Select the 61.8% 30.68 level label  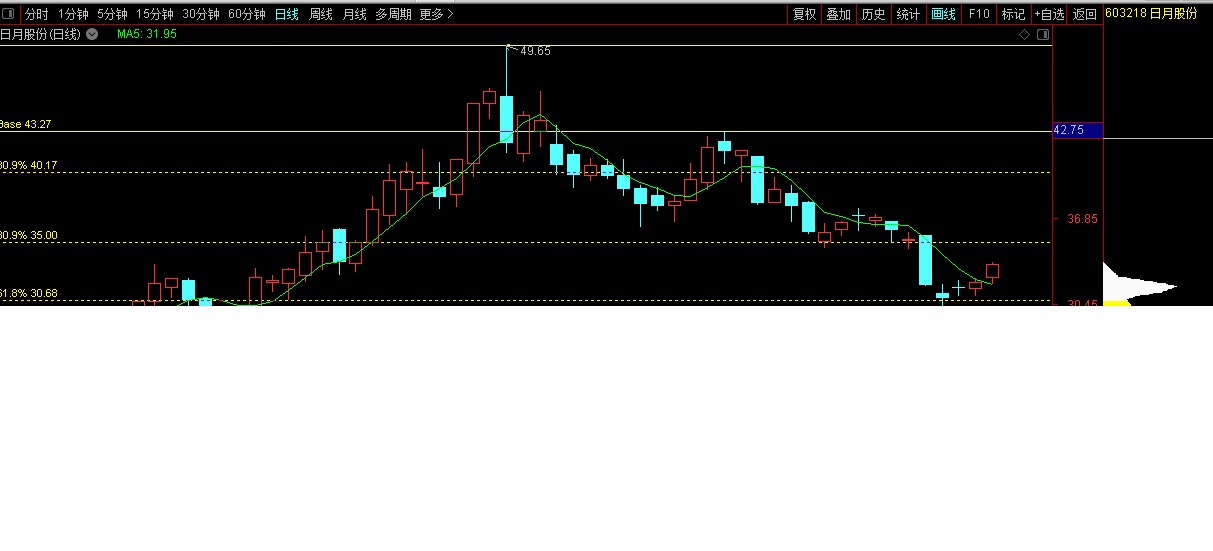click(28, 293)
